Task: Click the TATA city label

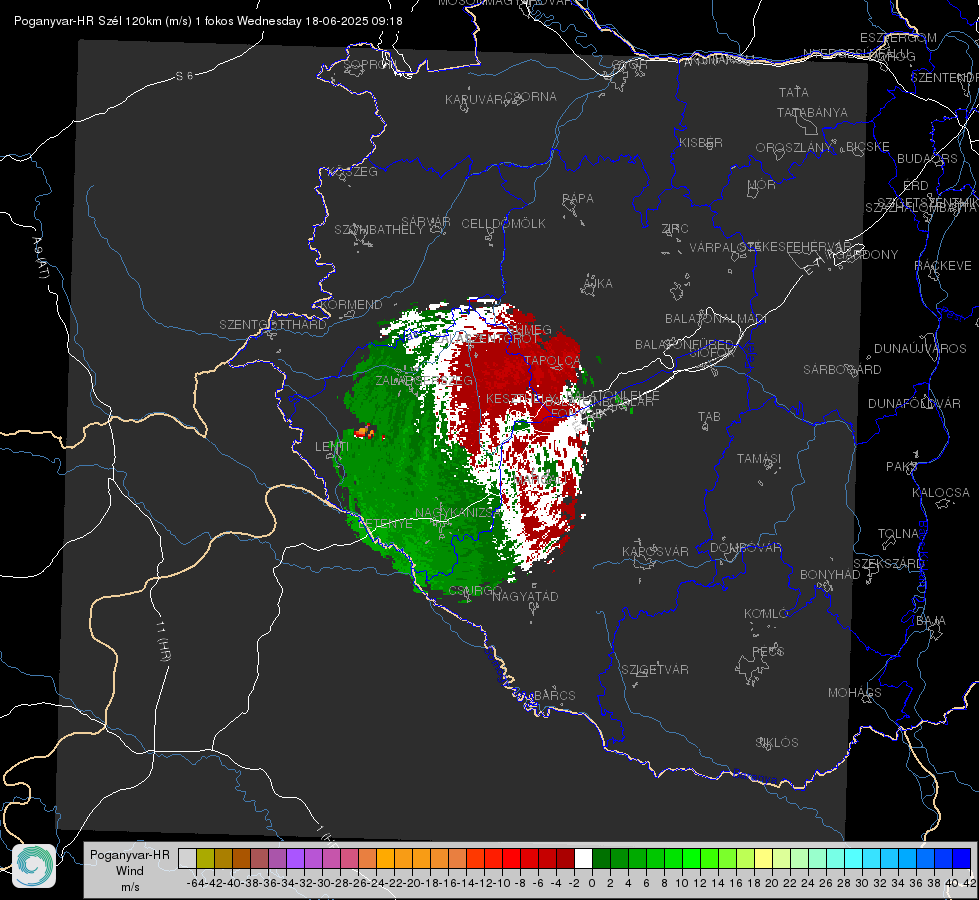Action: point(794,92)
